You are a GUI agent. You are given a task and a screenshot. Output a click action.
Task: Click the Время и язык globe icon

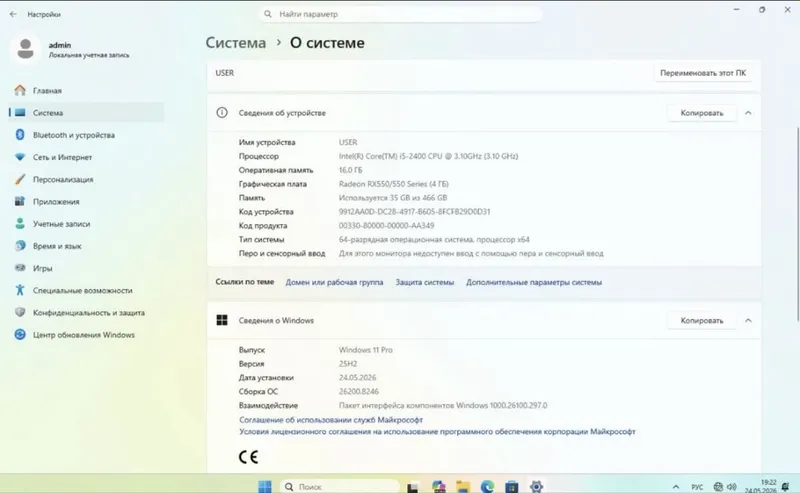point(20,245)
